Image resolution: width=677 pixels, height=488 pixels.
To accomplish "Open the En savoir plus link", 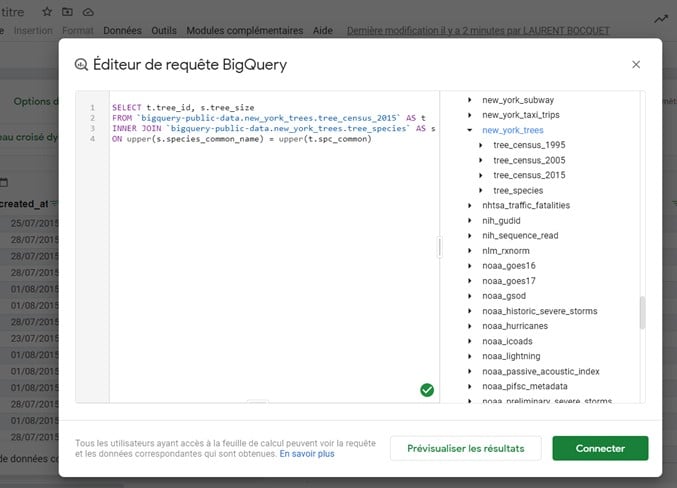I will 307,454.
